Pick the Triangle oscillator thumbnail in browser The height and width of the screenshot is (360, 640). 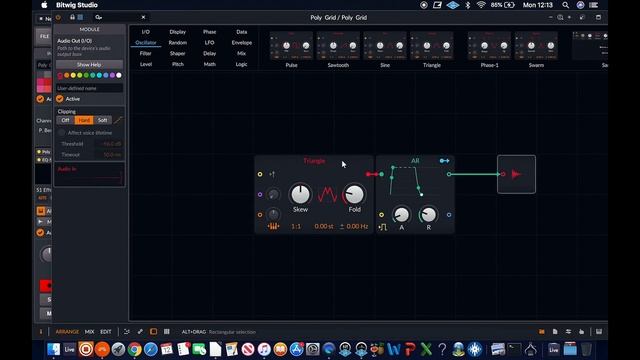tap(432, 46)
